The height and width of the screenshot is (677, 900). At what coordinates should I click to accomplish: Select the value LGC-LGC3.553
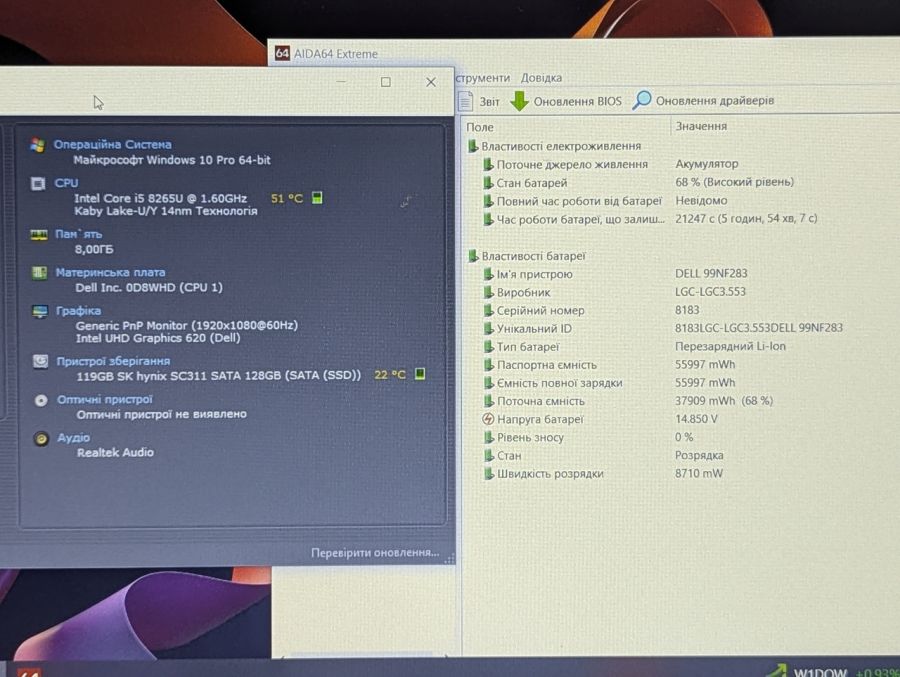click(x=710, y=292)
